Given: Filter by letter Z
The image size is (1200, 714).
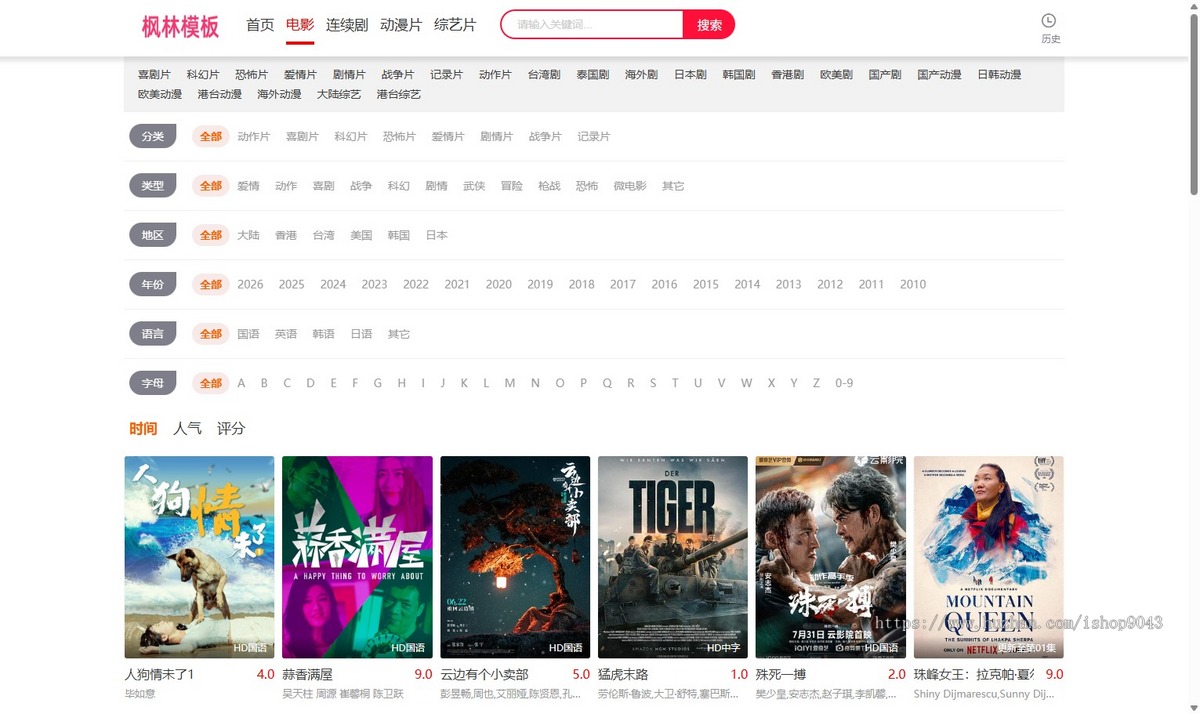Looking at the screenshot, I should pyautogui.click(x=816, y=383).
